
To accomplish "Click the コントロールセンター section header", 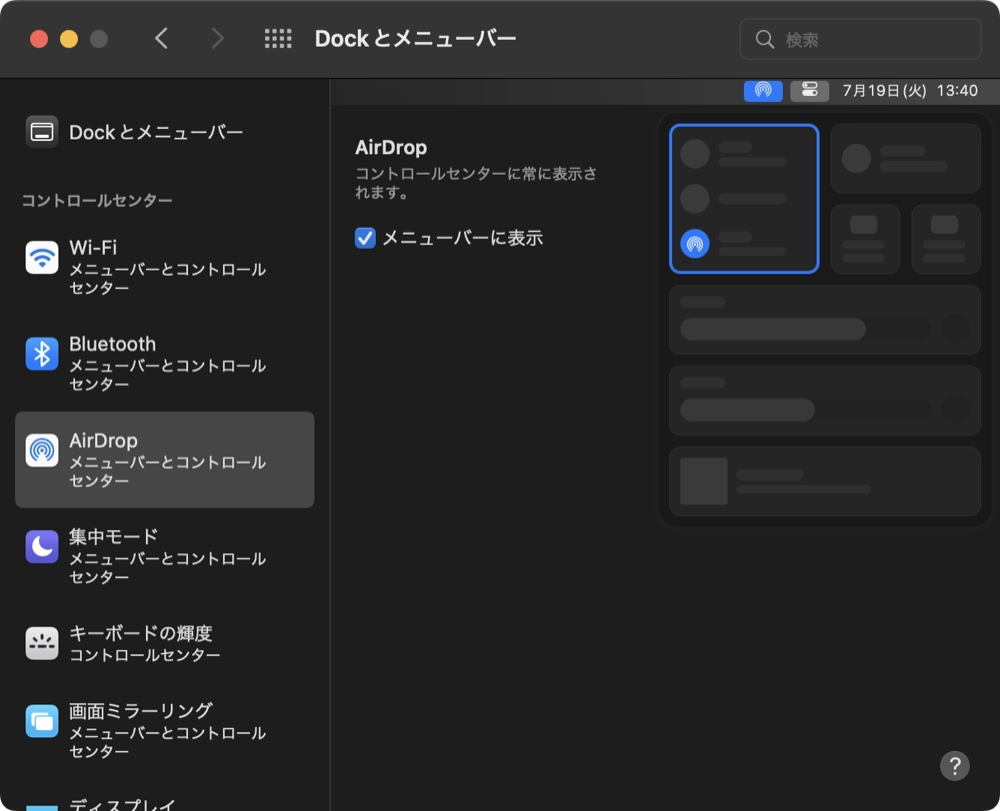I will click(97, 201).
